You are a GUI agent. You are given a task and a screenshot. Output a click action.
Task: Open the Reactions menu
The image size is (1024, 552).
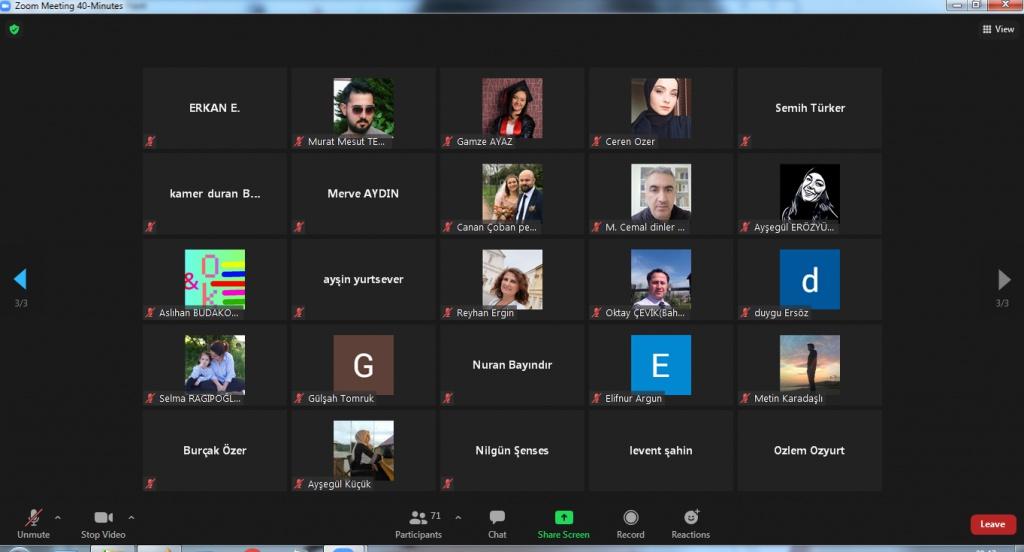pos(690,523)
